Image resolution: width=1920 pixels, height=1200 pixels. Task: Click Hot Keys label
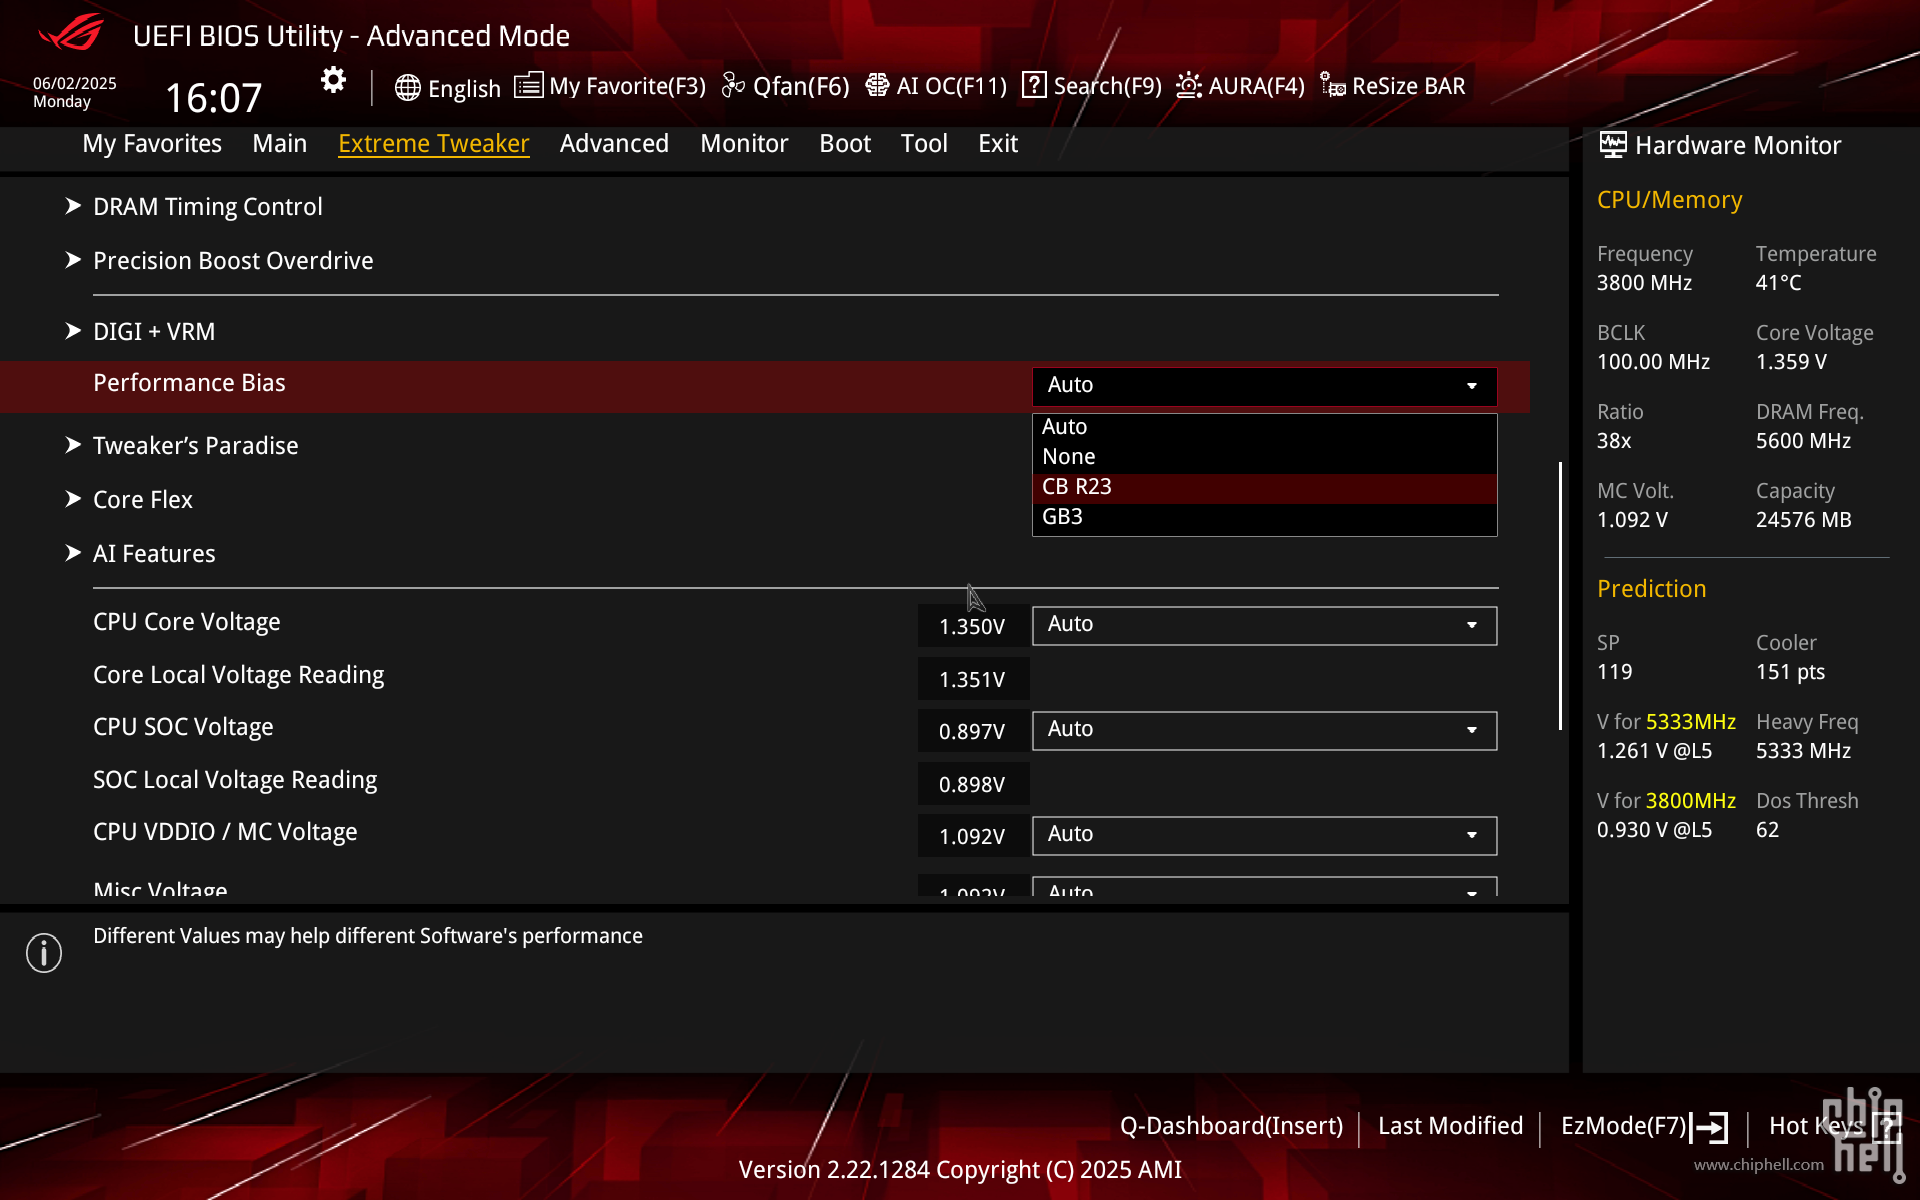point(1816,1126)
